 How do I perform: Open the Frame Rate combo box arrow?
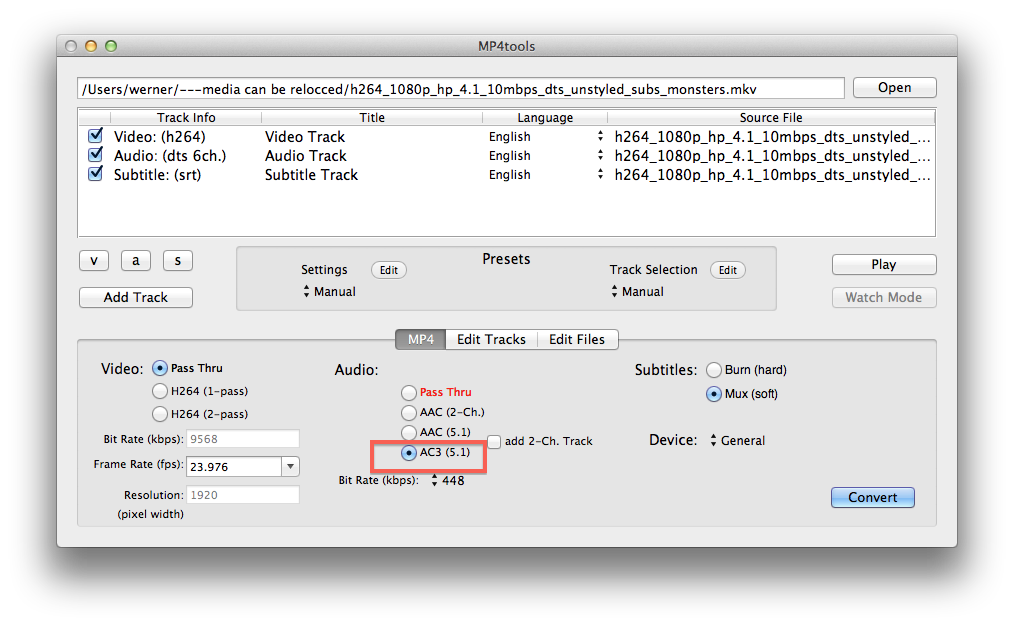point(290,466)
